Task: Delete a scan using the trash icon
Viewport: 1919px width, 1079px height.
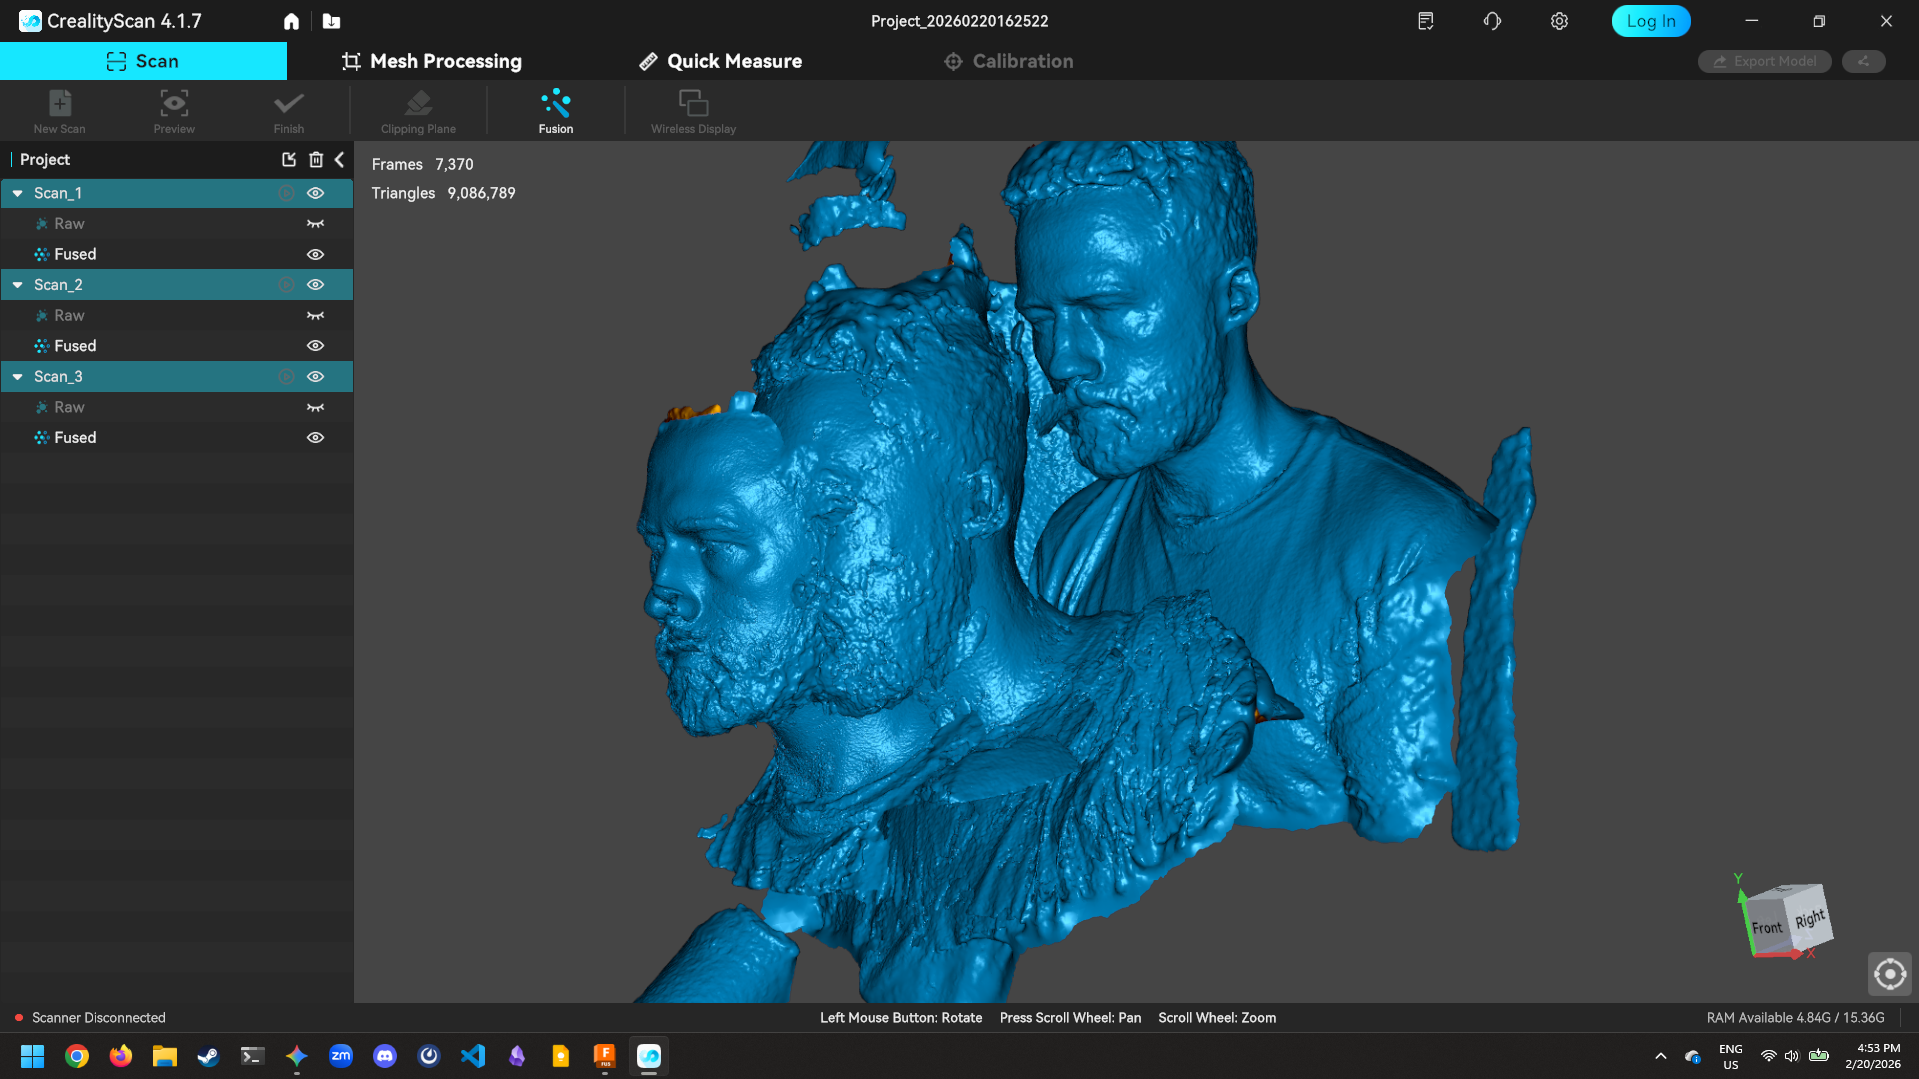Action: pos(316,159)
